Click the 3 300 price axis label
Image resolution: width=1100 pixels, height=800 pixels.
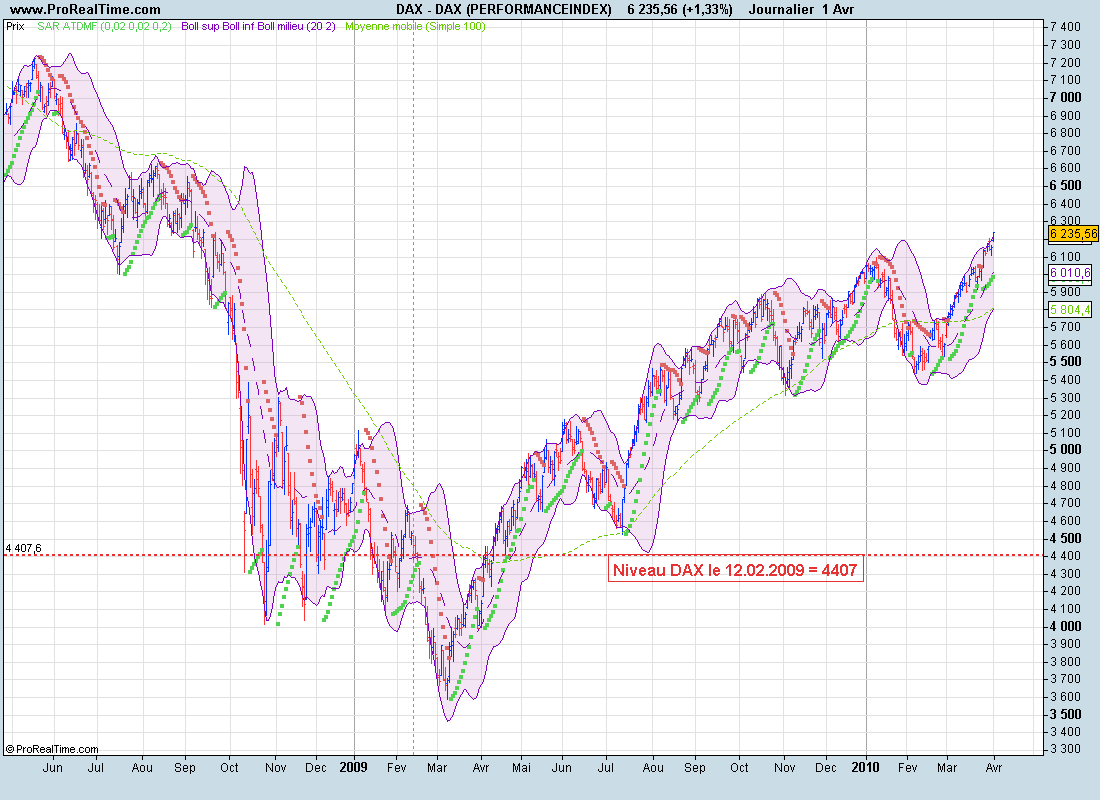tap(1066, 749)
